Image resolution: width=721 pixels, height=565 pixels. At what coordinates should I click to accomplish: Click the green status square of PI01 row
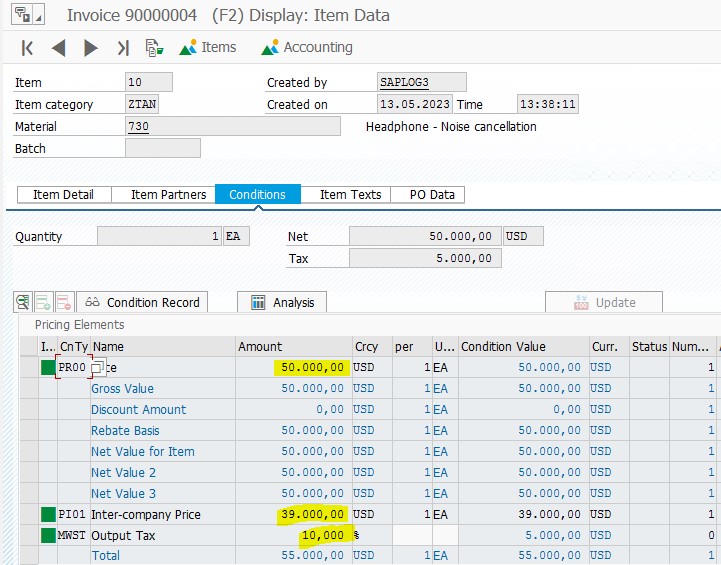(48, 514)
